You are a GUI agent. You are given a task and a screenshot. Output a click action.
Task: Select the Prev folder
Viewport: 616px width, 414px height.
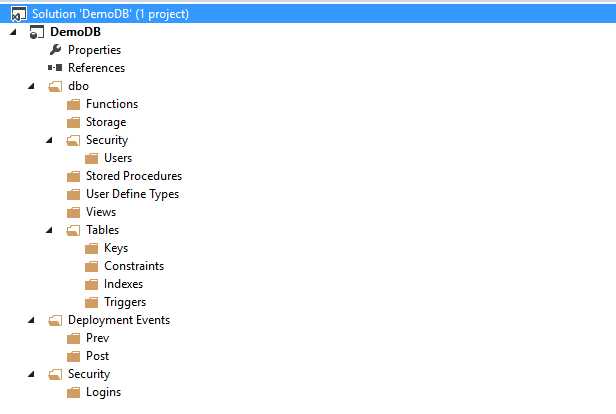(97, 338)
